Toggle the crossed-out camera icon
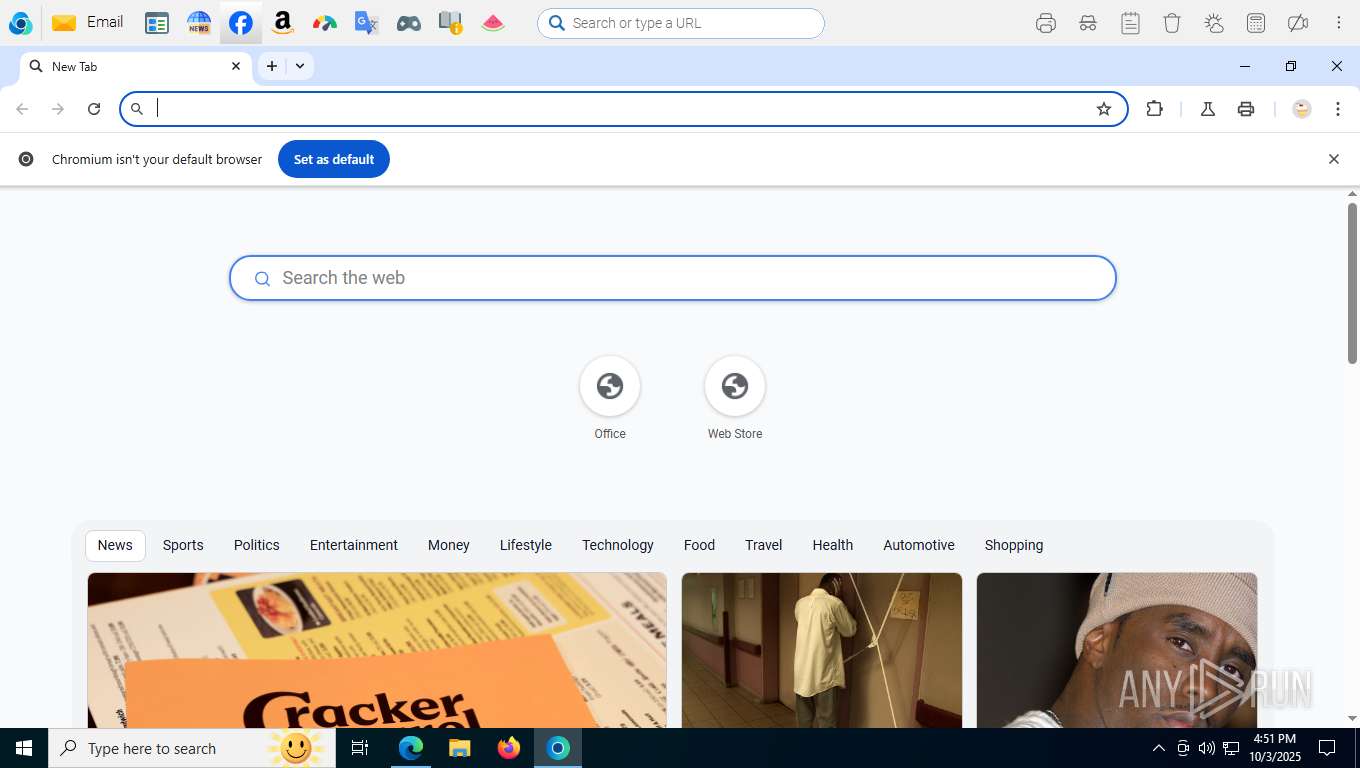Screen dimensions: 1360x768 pos(1298,23)
